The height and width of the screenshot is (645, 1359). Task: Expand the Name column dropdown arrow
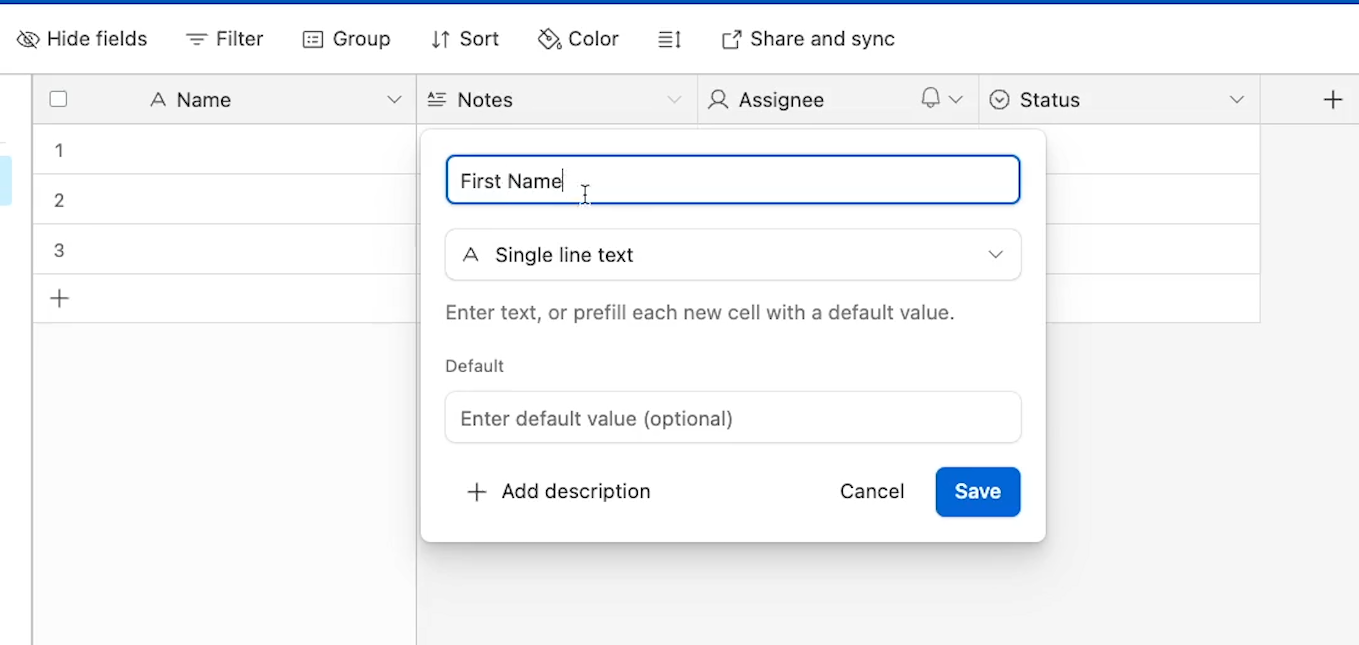pos(394,100)
